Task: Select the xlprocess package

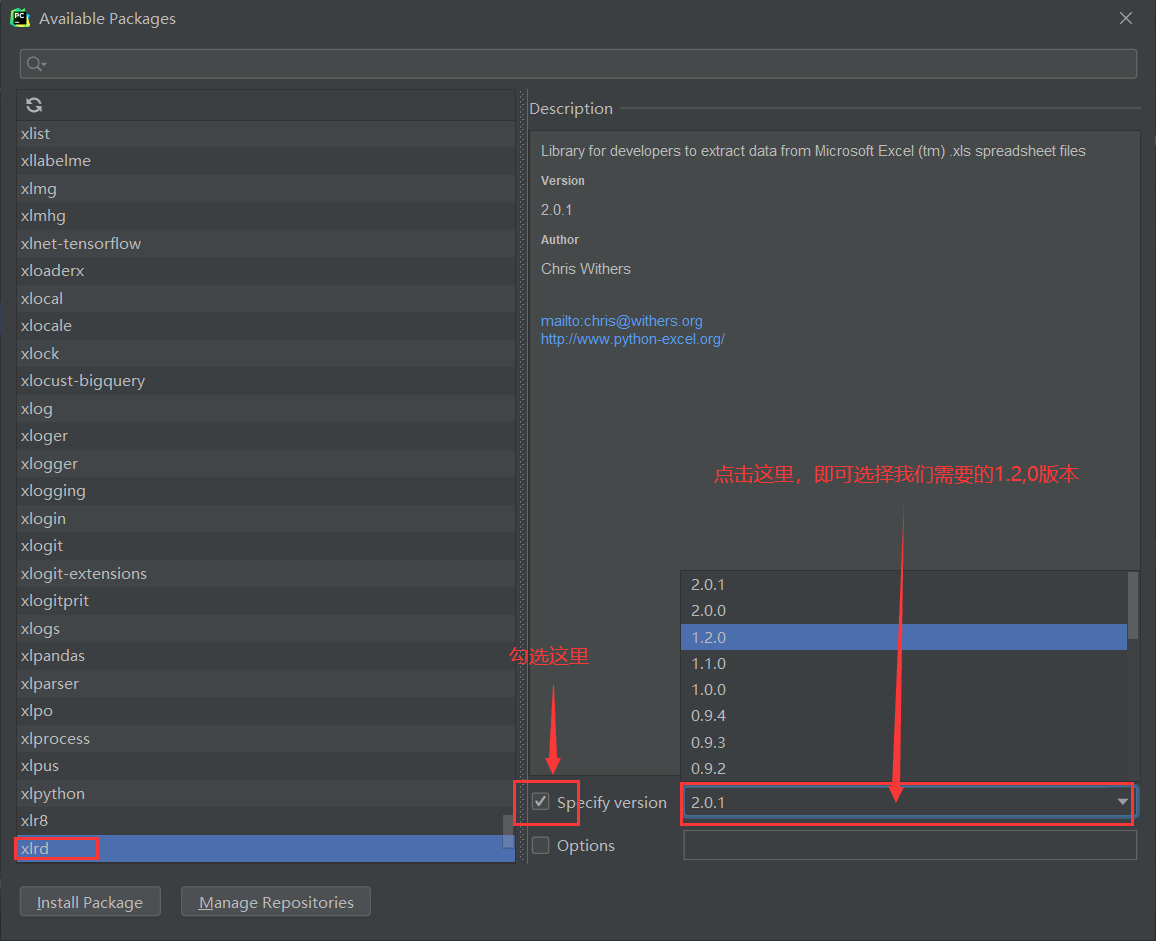Action: 265,738
